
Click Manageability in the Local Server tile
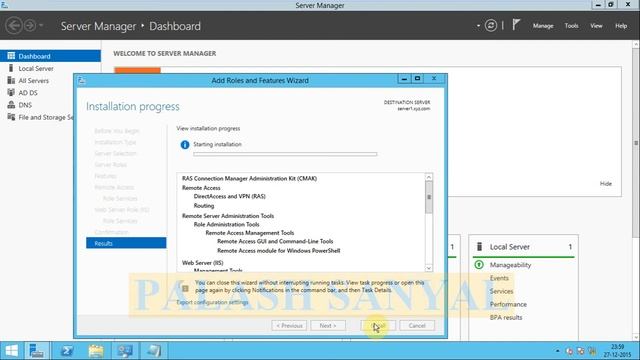[510, 265]
